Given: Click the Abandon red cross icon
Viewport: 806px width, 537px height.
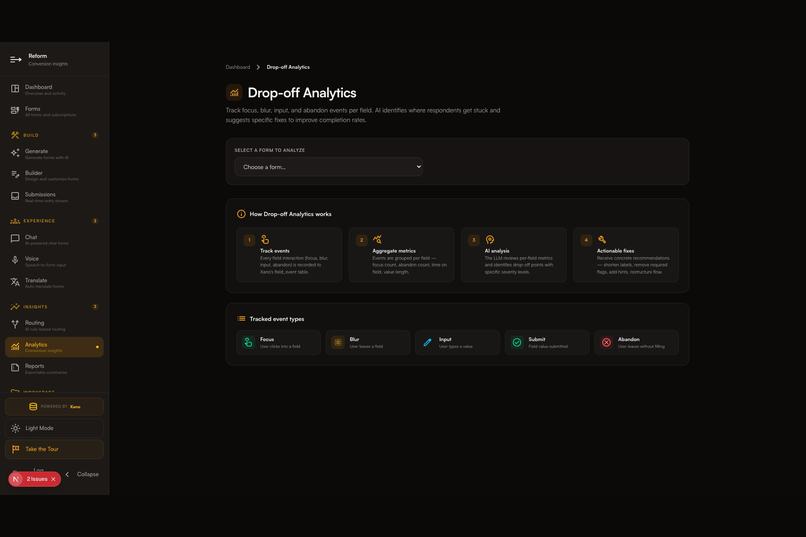Looking at the screenshot, I should tap(607, 342).
